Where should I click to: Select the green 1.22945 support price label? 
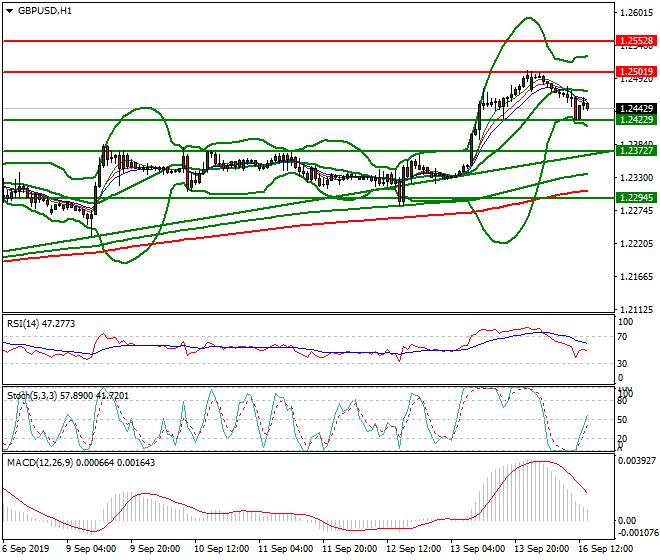(x=636, y=197)
